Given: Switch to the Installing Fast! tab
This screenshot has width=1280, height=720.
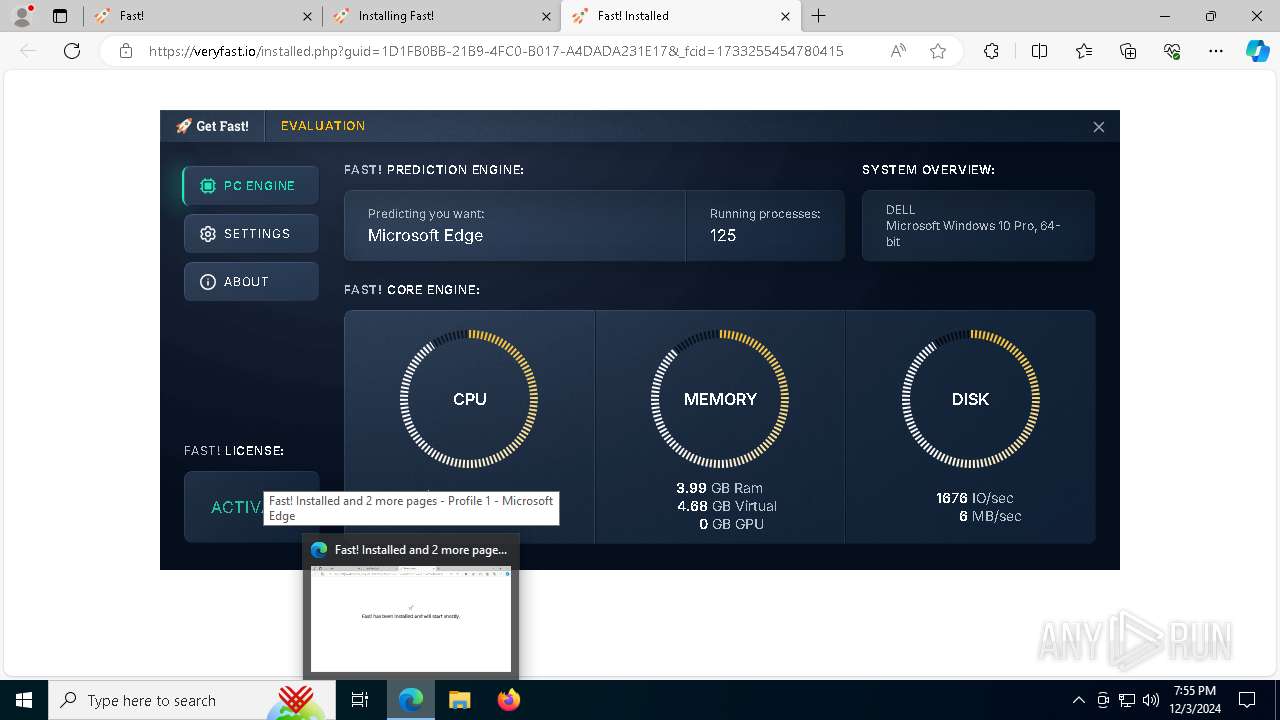Looking at the screenshot, I should [441, 16].
